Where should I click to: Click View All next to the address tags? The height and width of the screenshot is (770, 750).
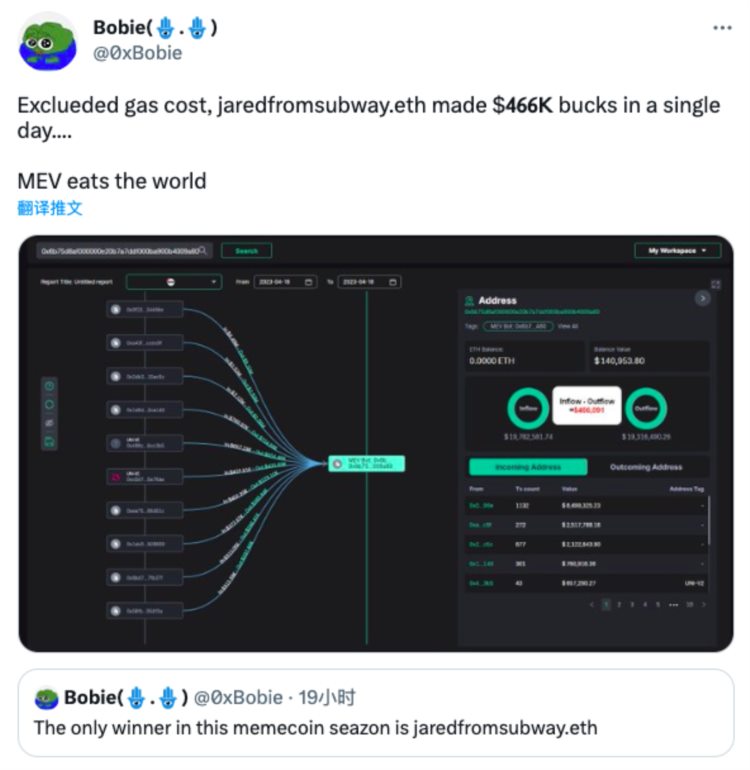(x=567, y=326)
